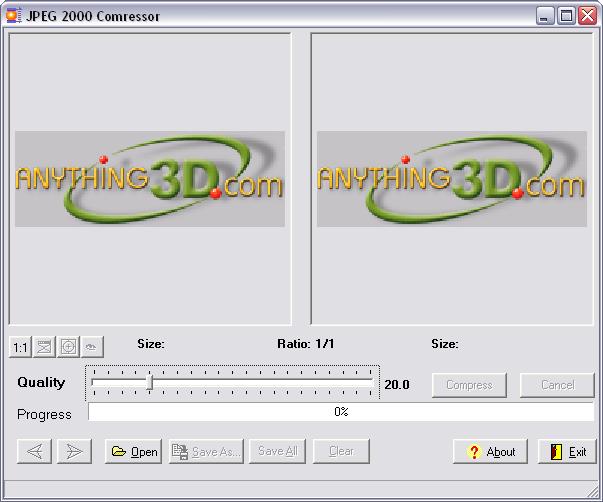Select the fit-to-window view icon
The image size is (603, 502).
pos(44,347)
